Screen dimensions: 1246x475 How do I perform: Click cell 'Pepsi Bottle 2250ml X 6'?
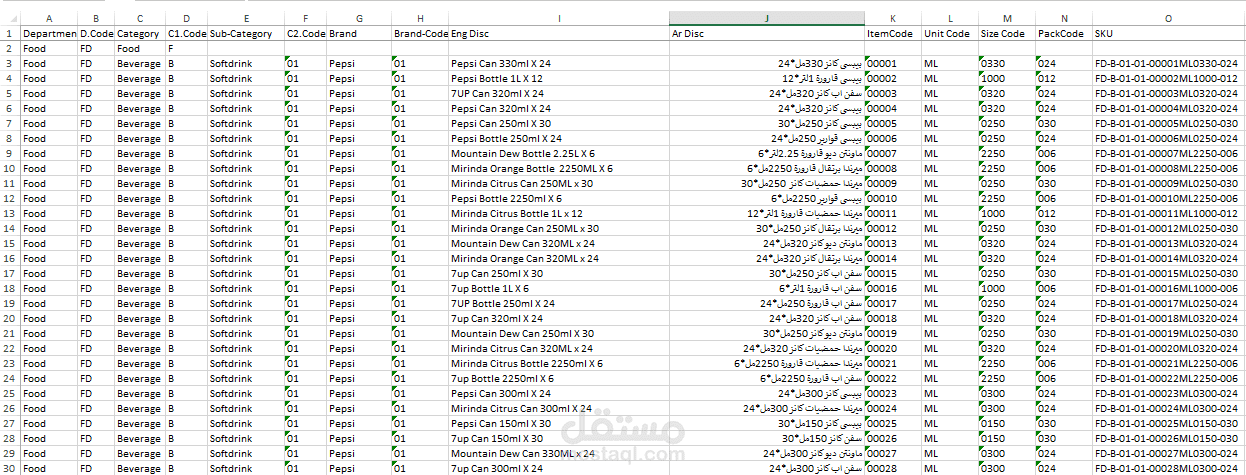click(x=559, y=198)
